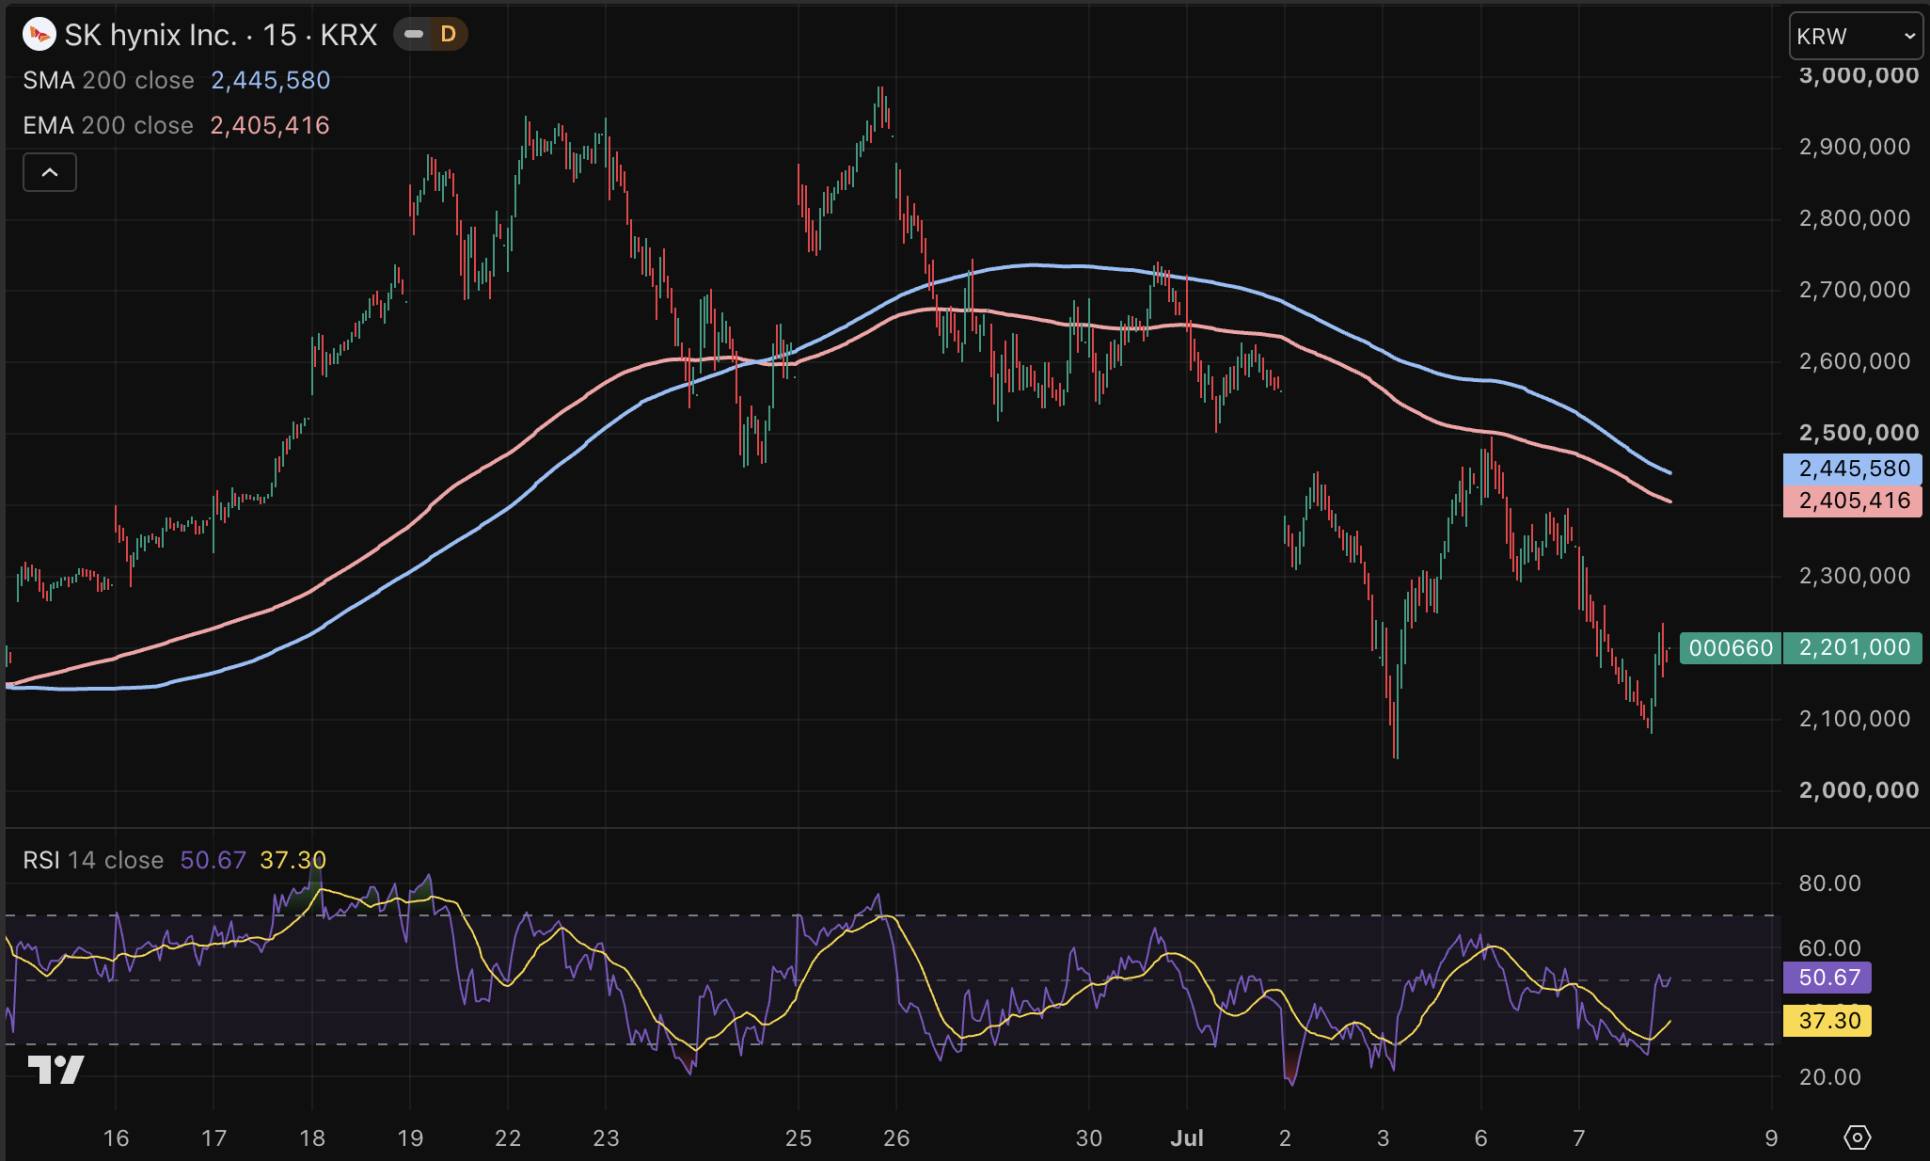Select the EMA 200 close indicator

[108, 126]
